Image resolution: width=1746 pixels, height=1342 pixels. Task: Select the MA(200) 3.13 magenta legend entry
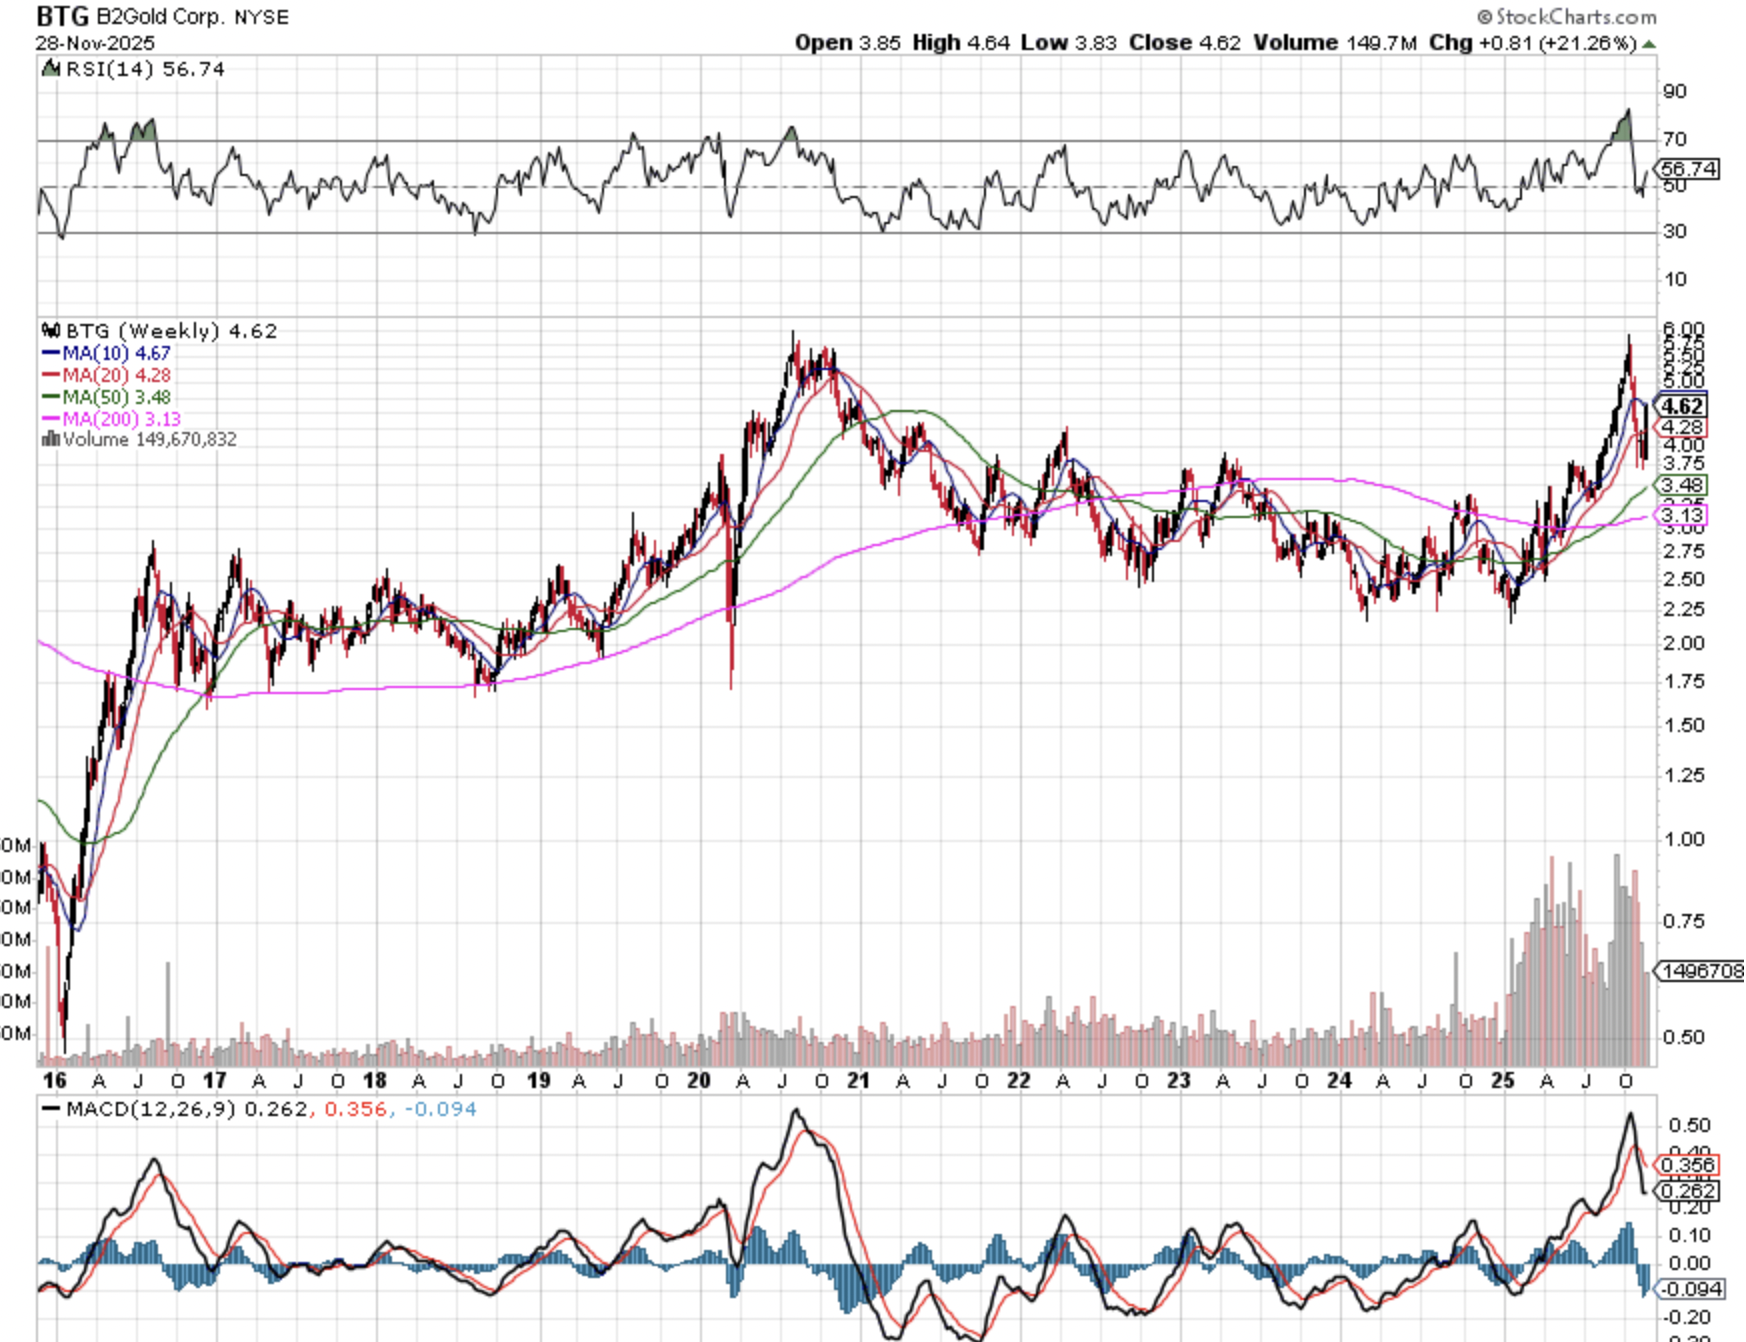110,419
